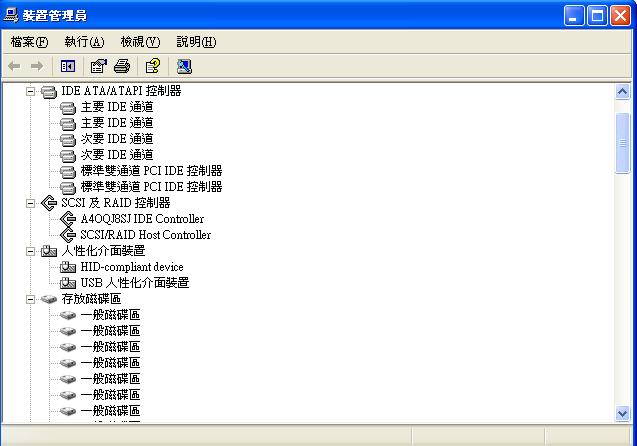Collapse the IDE ATA/ATAPI 控制器 node

click(x=30, y=91)
